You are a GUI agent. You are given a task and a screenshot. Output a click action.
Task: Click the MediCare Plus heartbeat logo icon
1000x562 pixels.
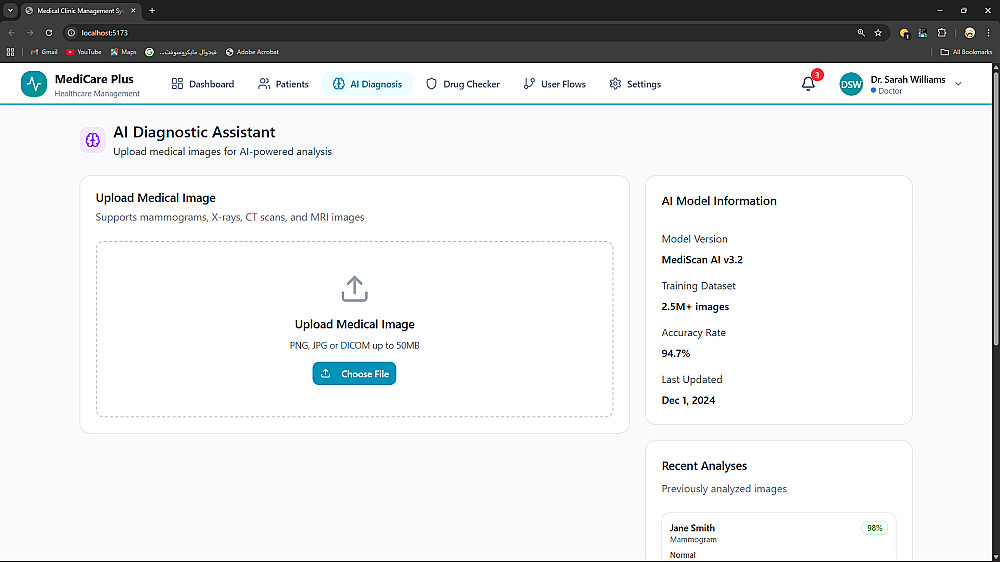click(34, 84)
